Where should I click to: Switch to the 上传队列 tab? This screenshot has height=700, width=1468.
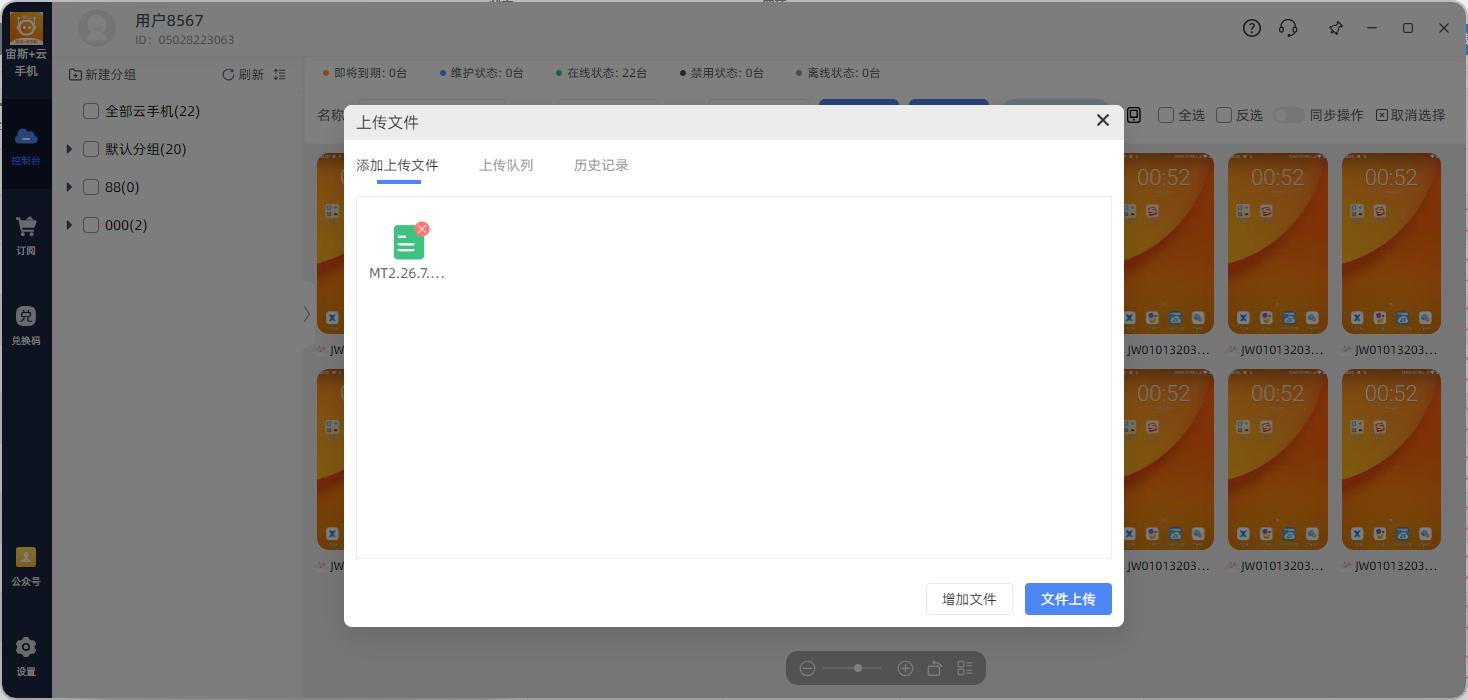coord(506,165)
